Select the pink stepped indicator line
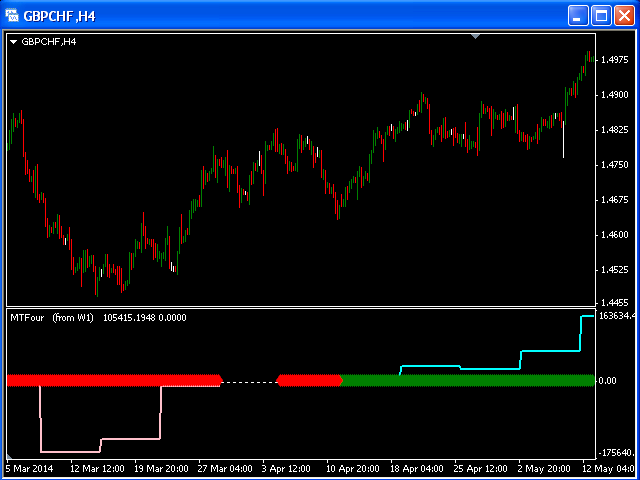 pyautogui.click(x=70, y=451)
